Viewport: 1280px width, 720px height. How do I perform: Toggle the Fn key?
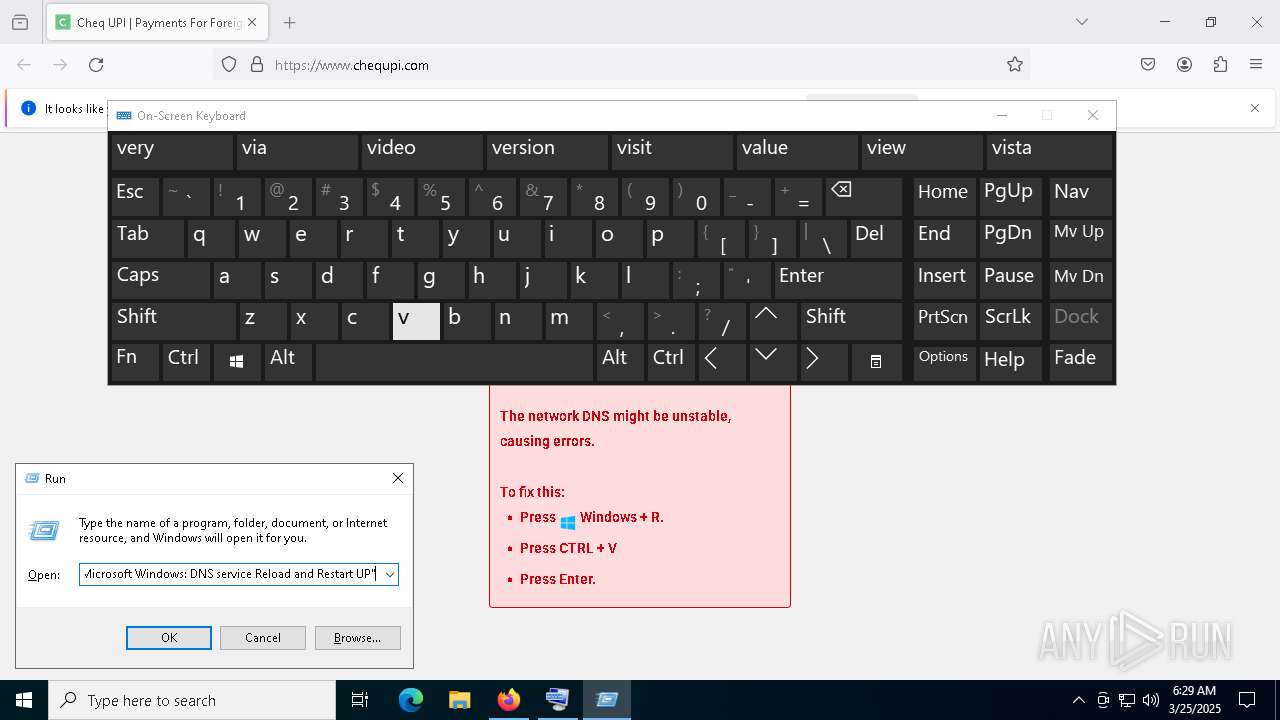click(135, 362)
